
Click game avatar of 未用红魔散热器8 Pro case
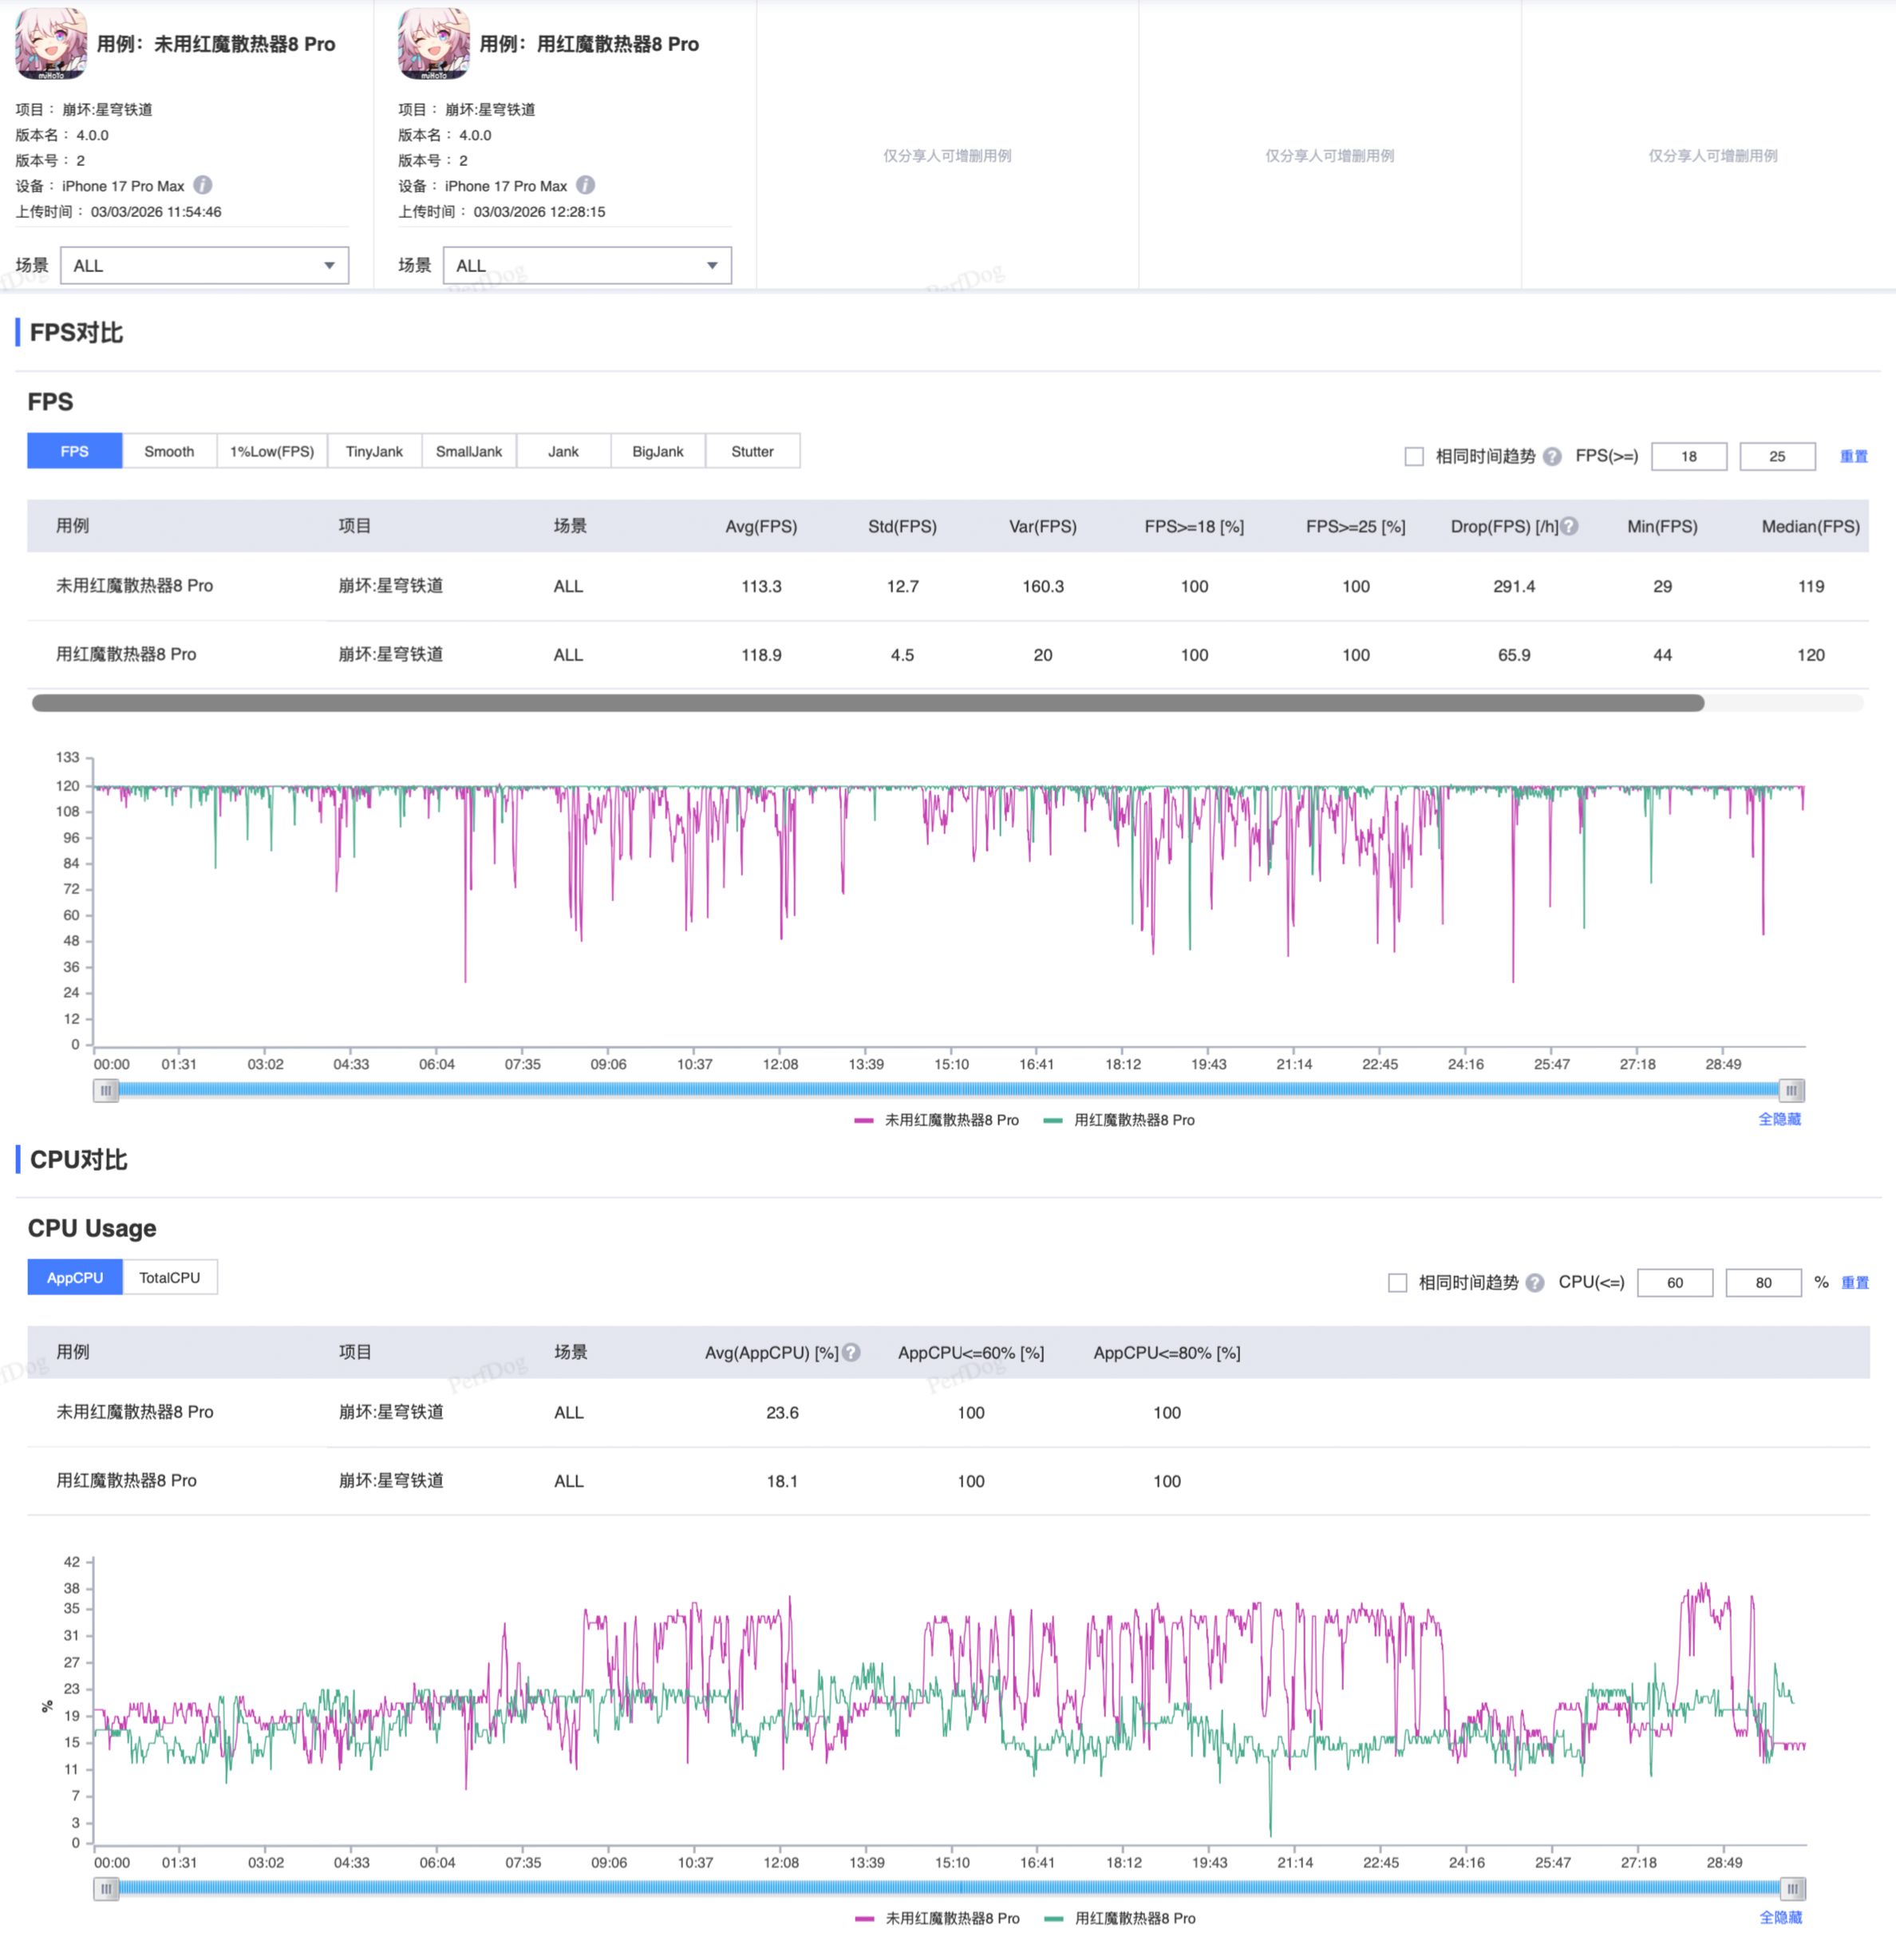(x=51, y=43)
